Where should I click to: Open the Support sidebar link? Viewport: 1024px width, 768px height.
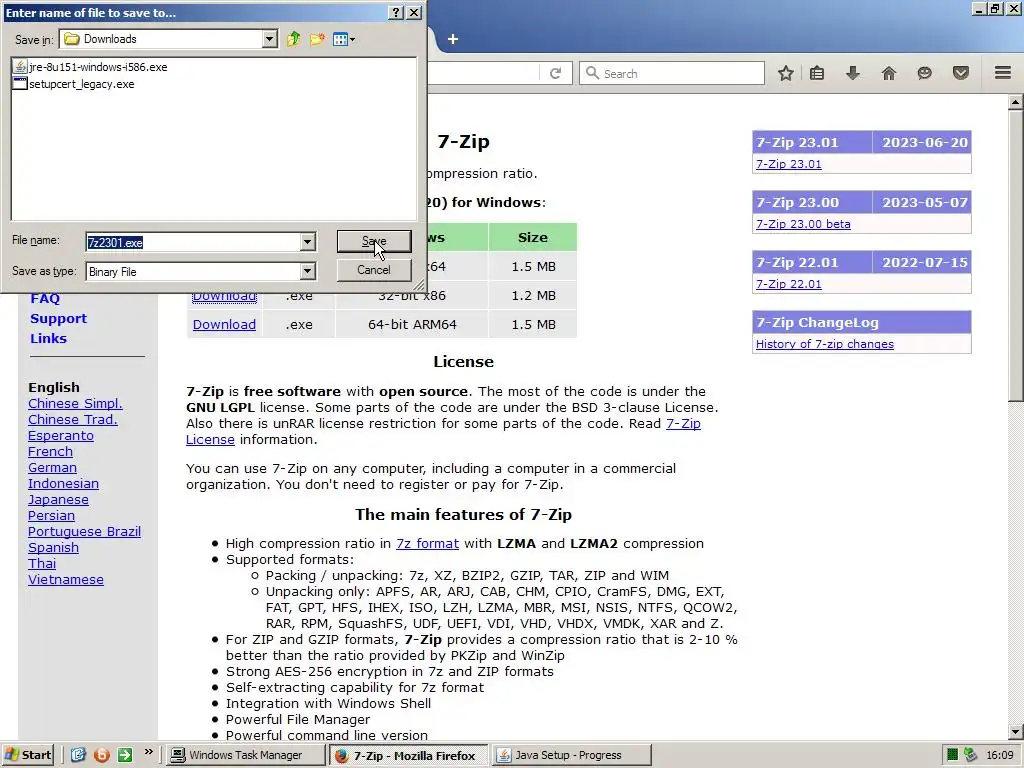pyautogui.click(x=58, y=319)
